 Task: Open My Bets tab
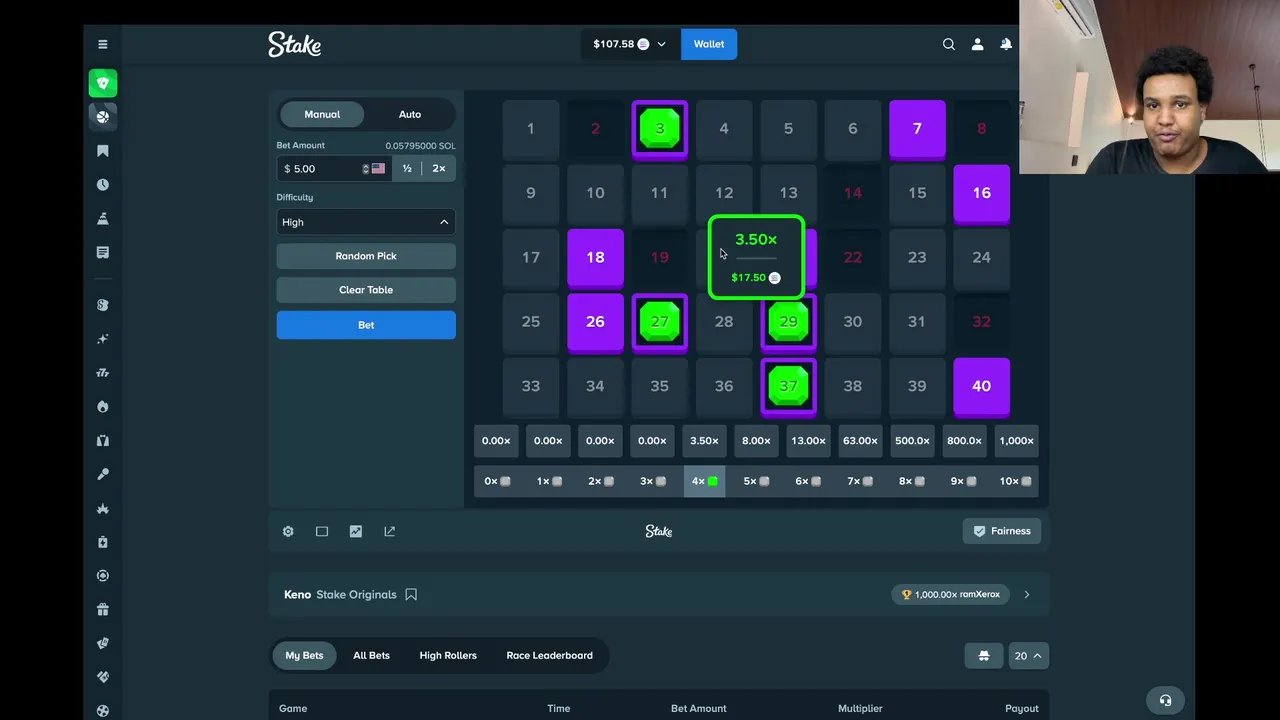click(304, 656)
